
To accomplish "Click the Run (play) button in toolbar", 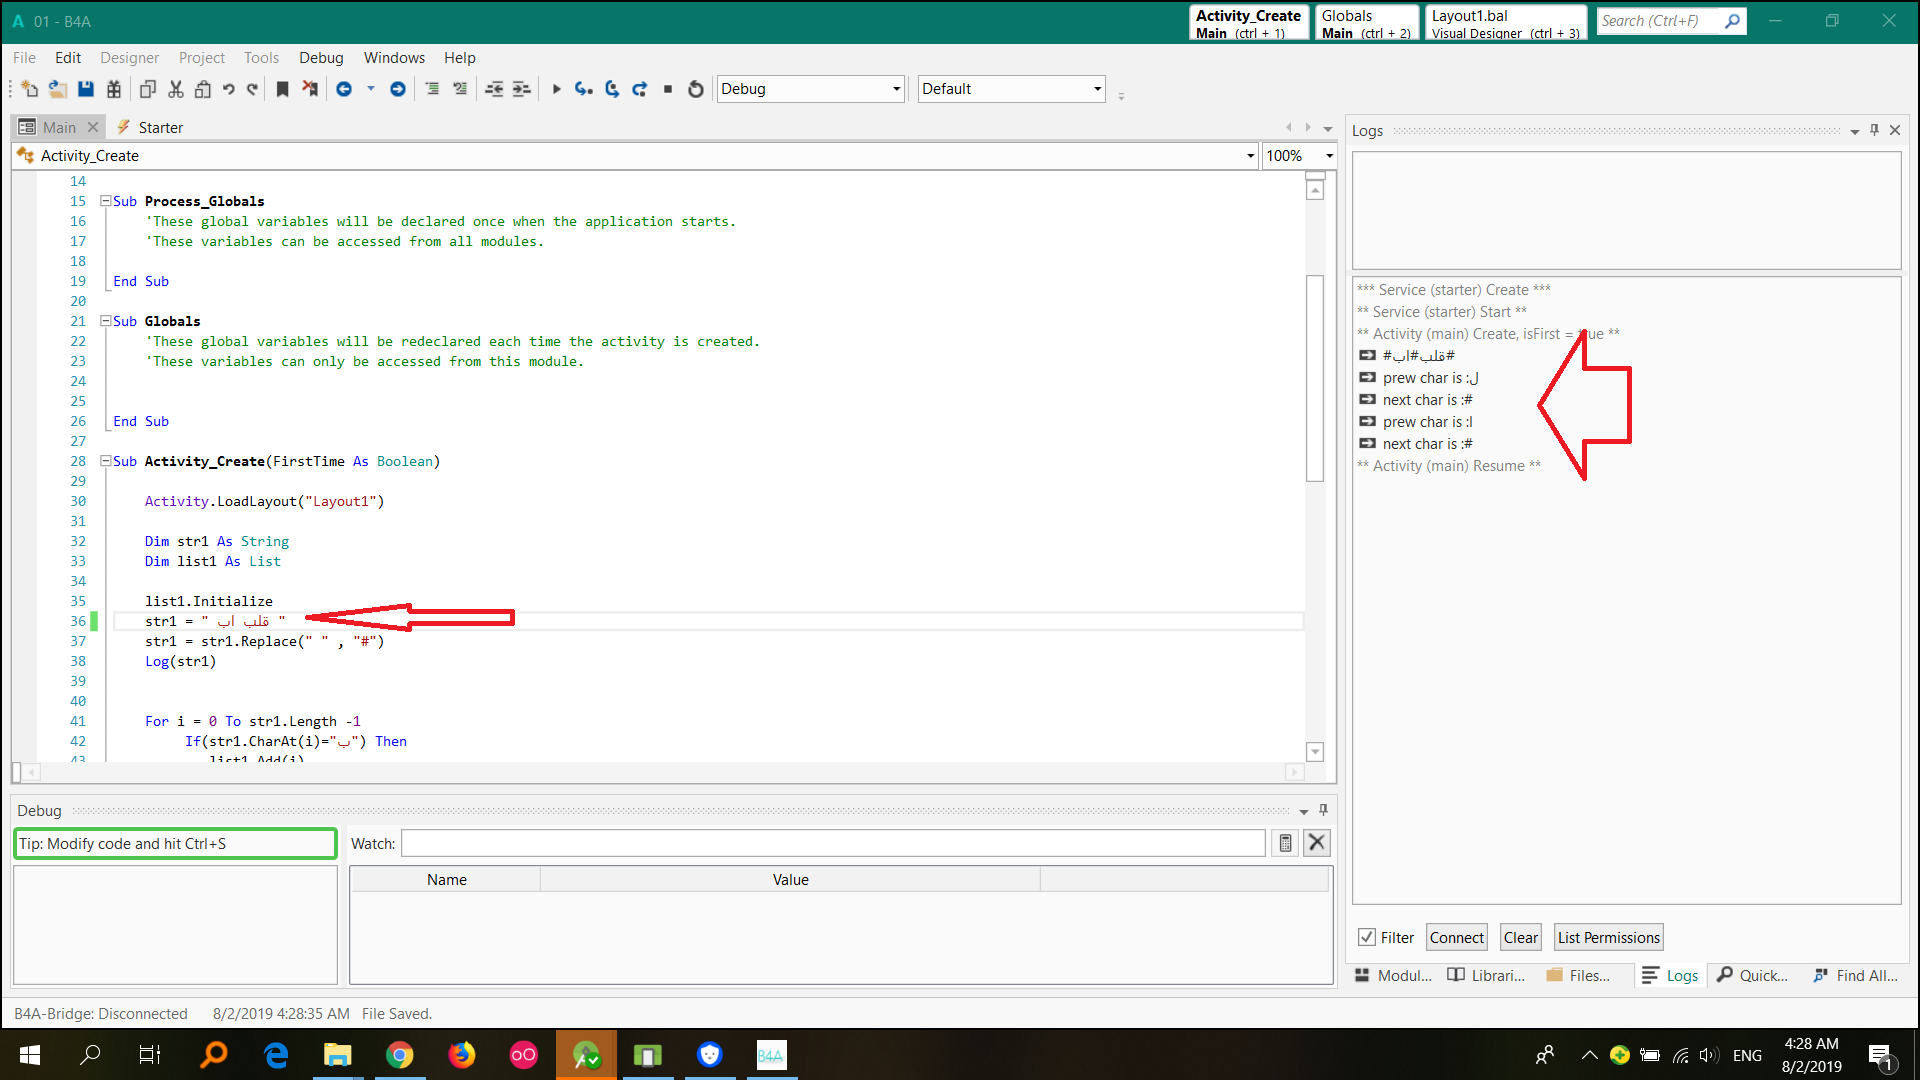I will pos(557,89).
